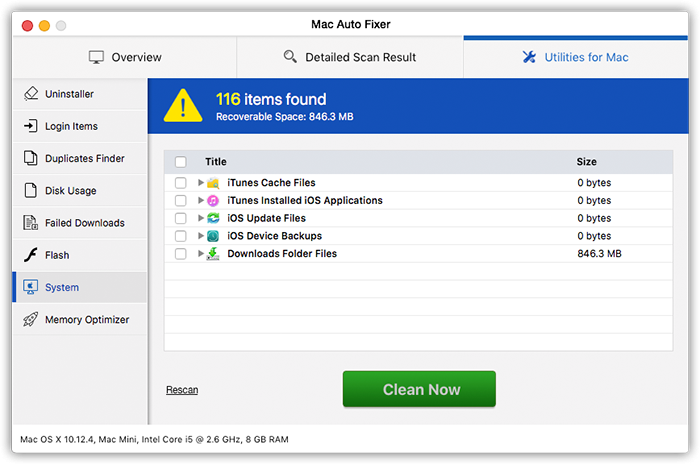Click the iTunes Cache Files folder icon
The width and height of the screenshot is (700, 465).
213,183
